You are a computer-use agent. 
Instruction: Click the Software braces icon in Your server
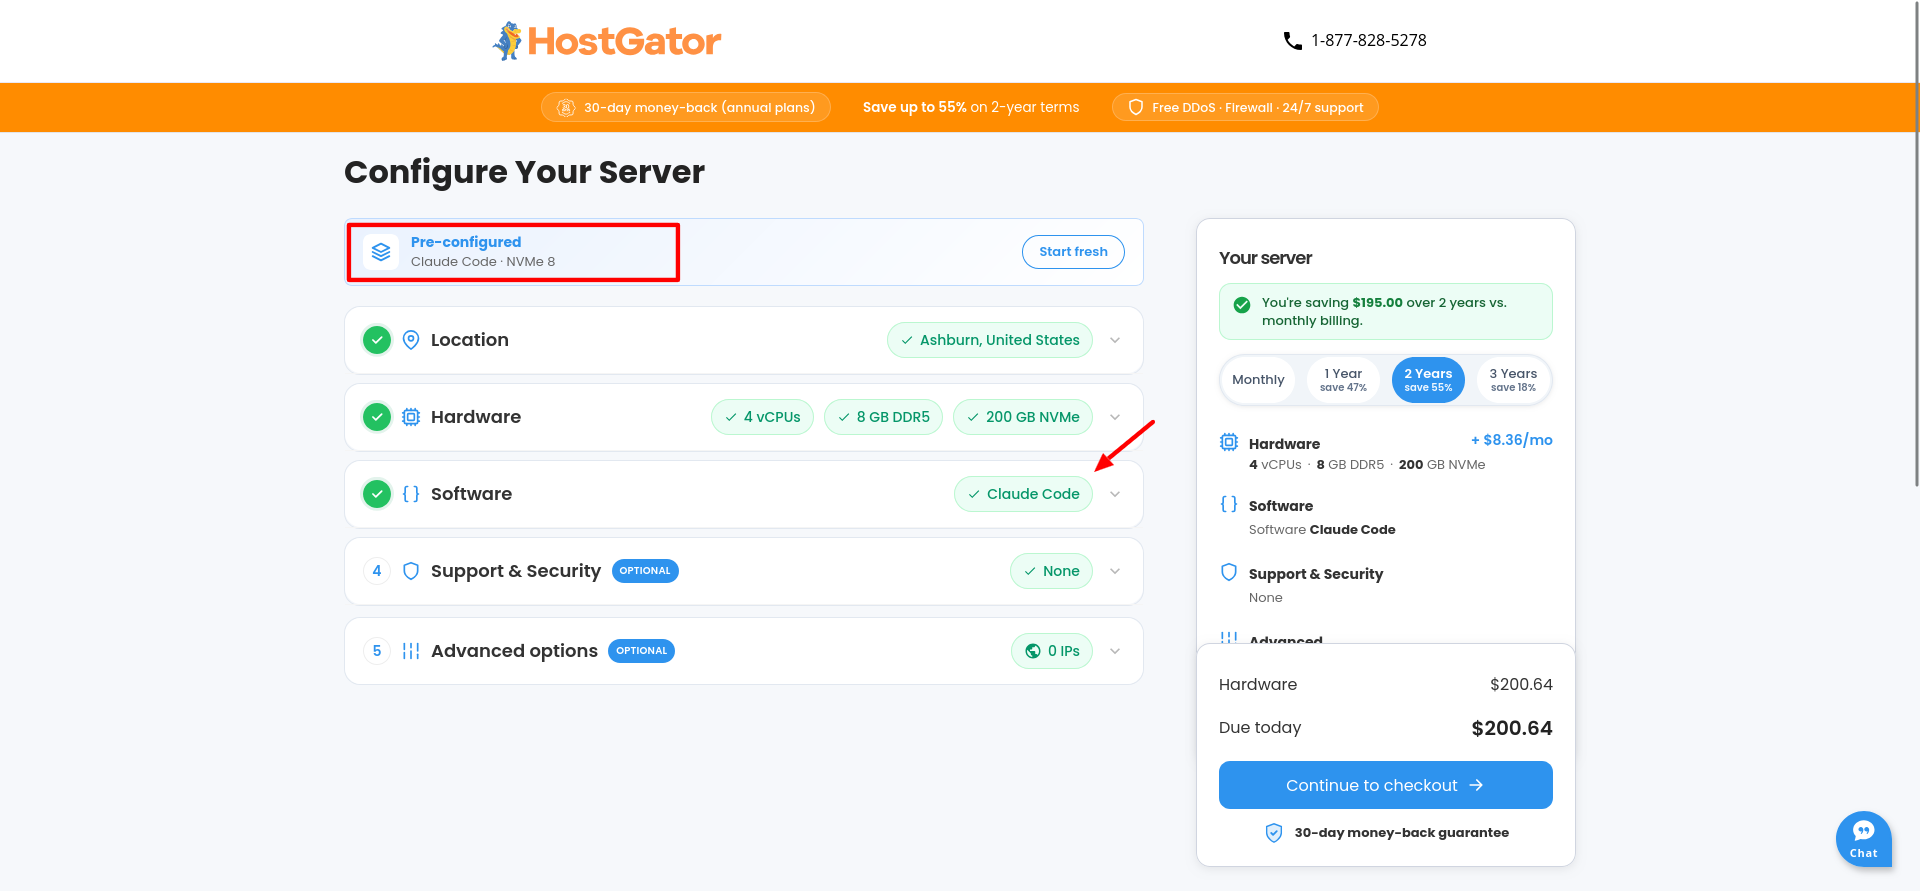coord(1229,504)
